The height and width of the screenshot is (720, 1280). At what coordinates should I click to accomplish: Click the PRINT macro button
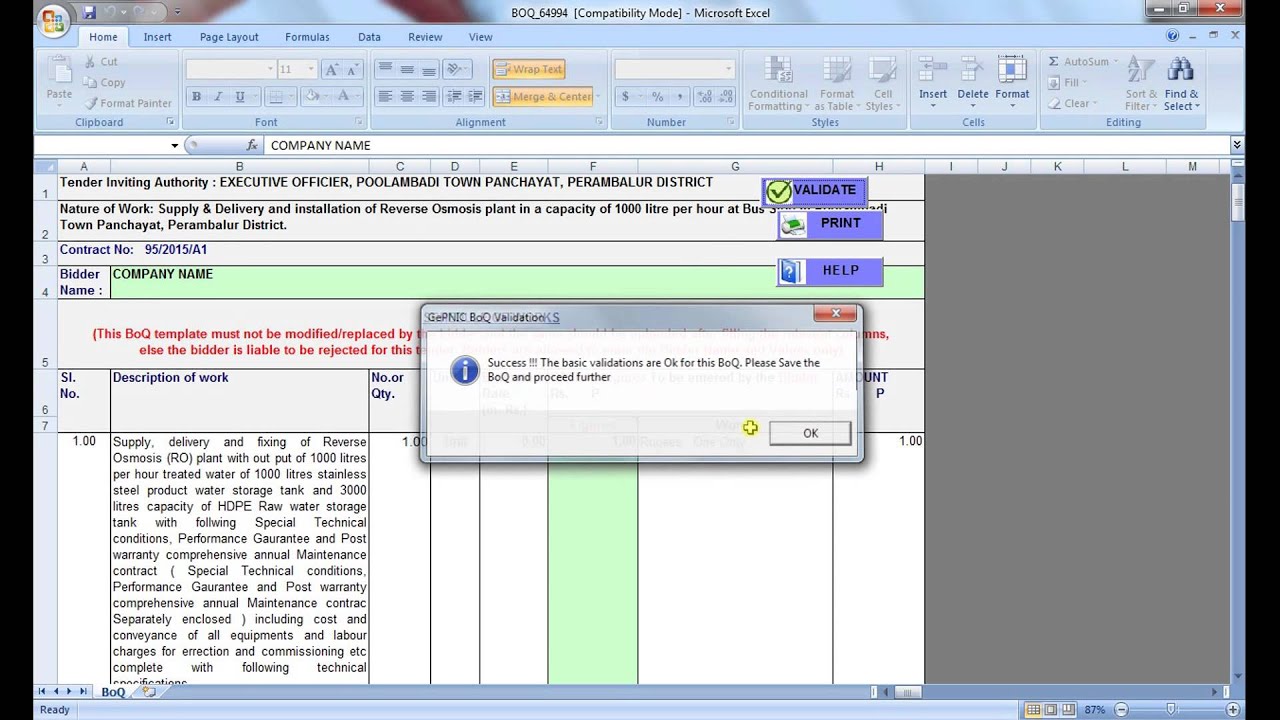click(830, 224)
